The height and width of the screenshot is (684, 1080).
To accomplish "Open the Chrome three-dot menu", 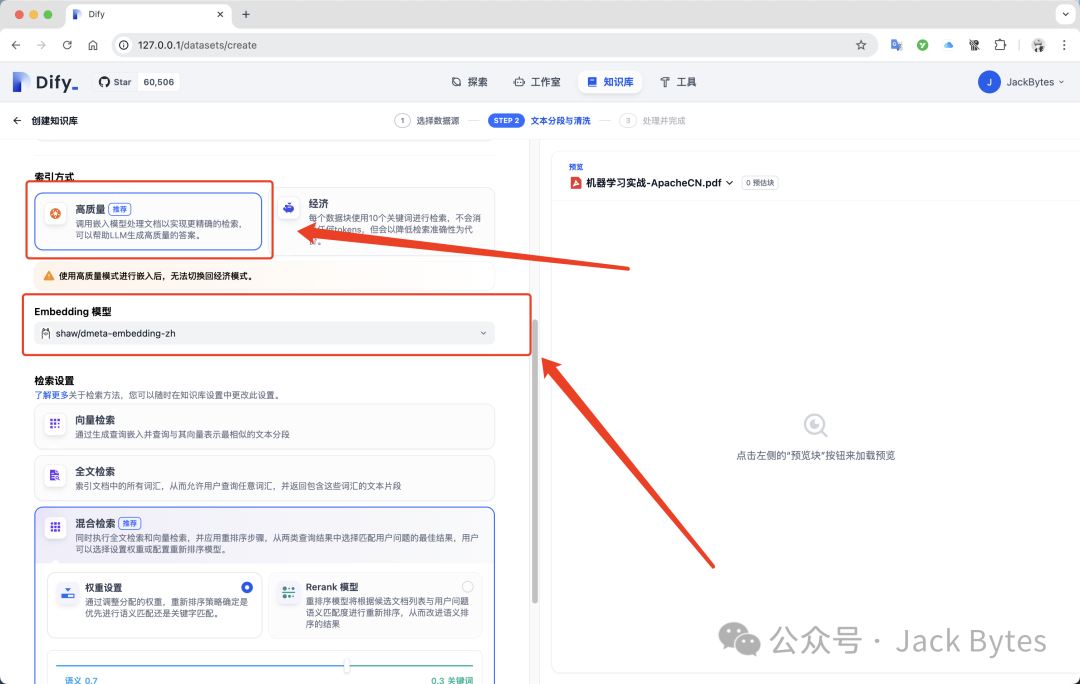I will pyautogui.click(x=1064, y=45).
